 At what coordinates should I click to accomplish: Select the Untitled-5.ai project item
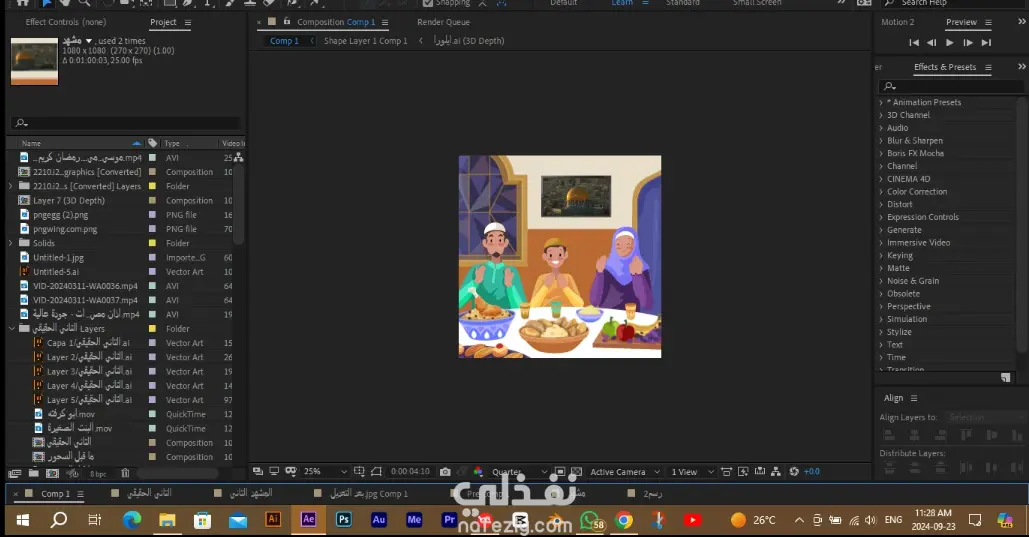[x=56, y=272]
